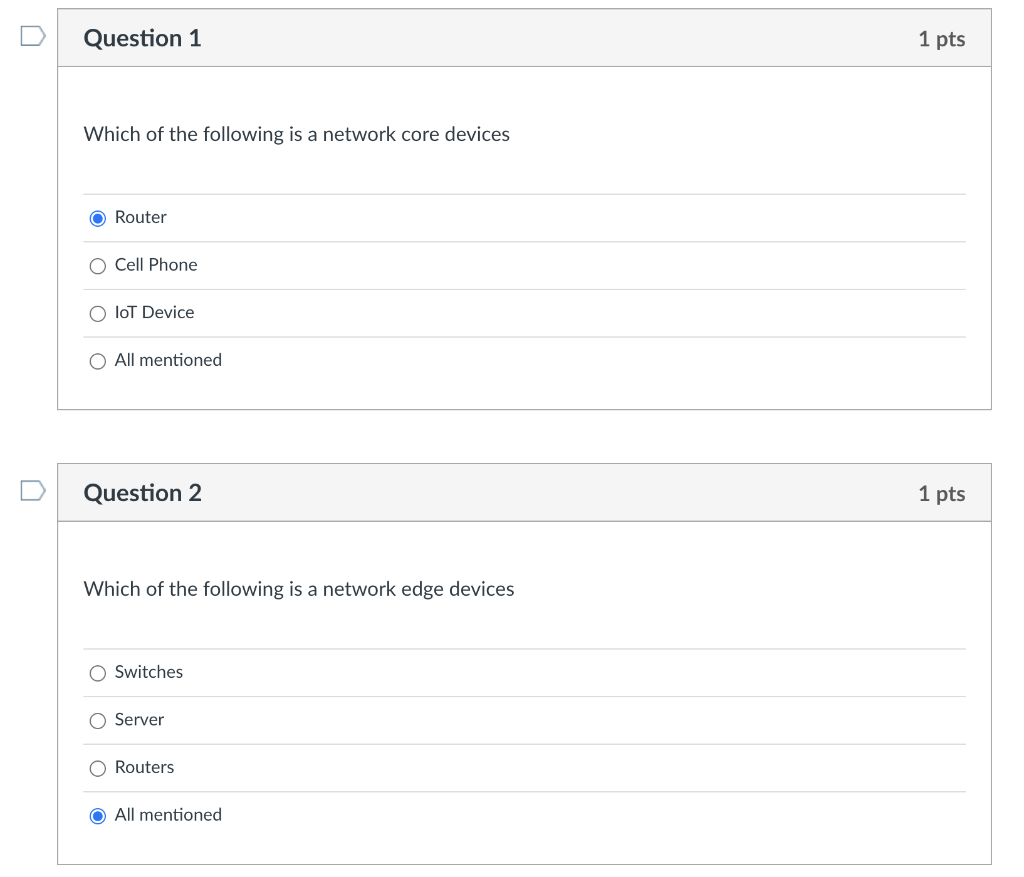
Task: Click the Question 1 header title
Action: tap(143, 38)
